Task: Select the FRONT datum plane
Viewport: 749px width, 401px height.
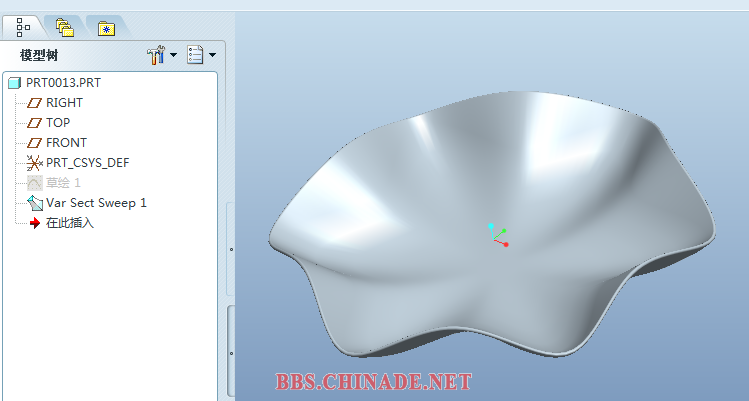Action: tap(66, 143)
